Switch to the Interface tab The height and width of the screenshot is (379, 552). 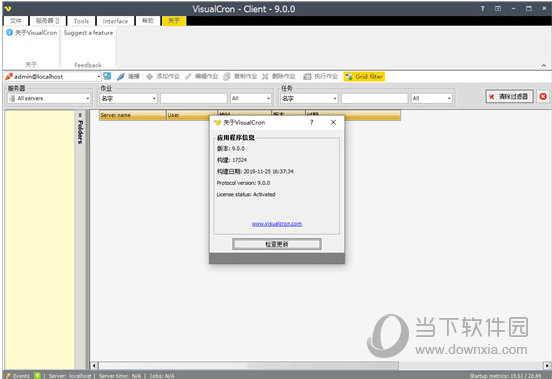click(x=115, y=21)
